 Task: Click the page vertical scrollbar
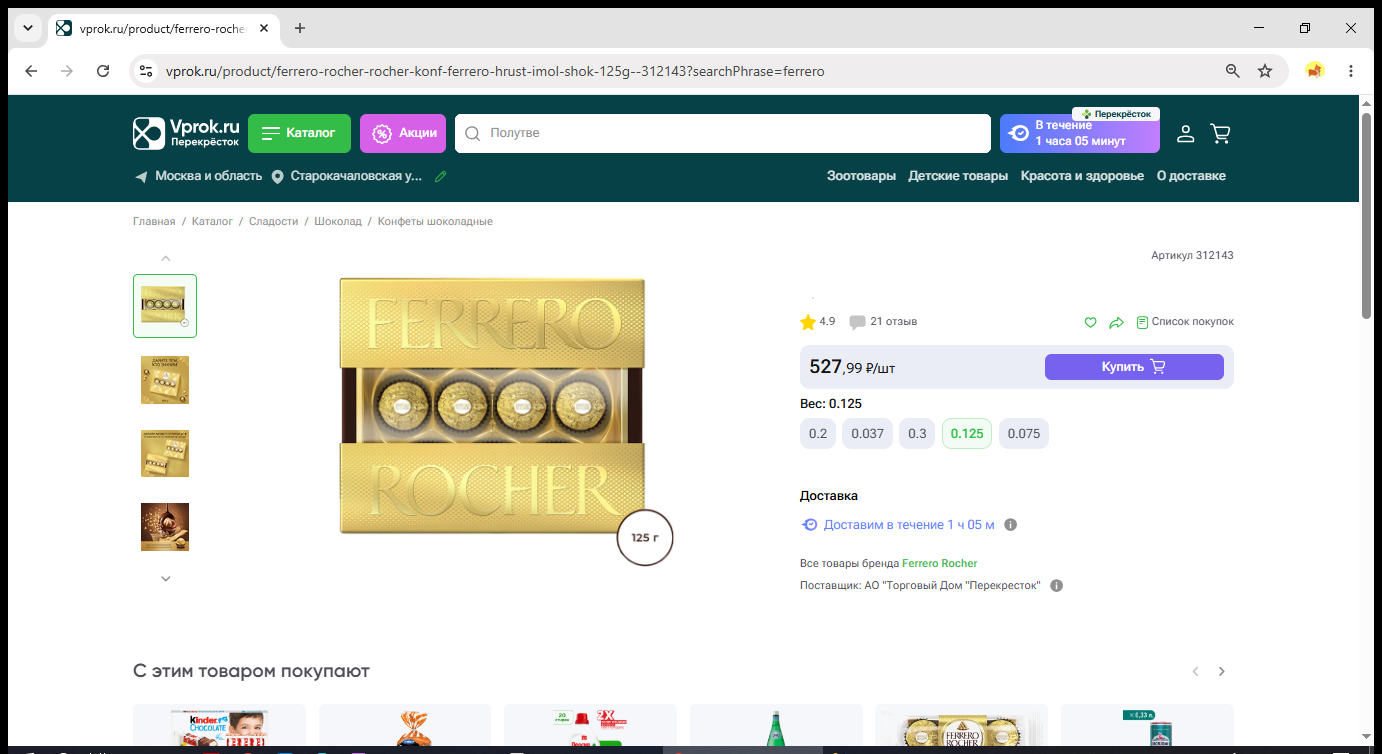click(1367, 216)
